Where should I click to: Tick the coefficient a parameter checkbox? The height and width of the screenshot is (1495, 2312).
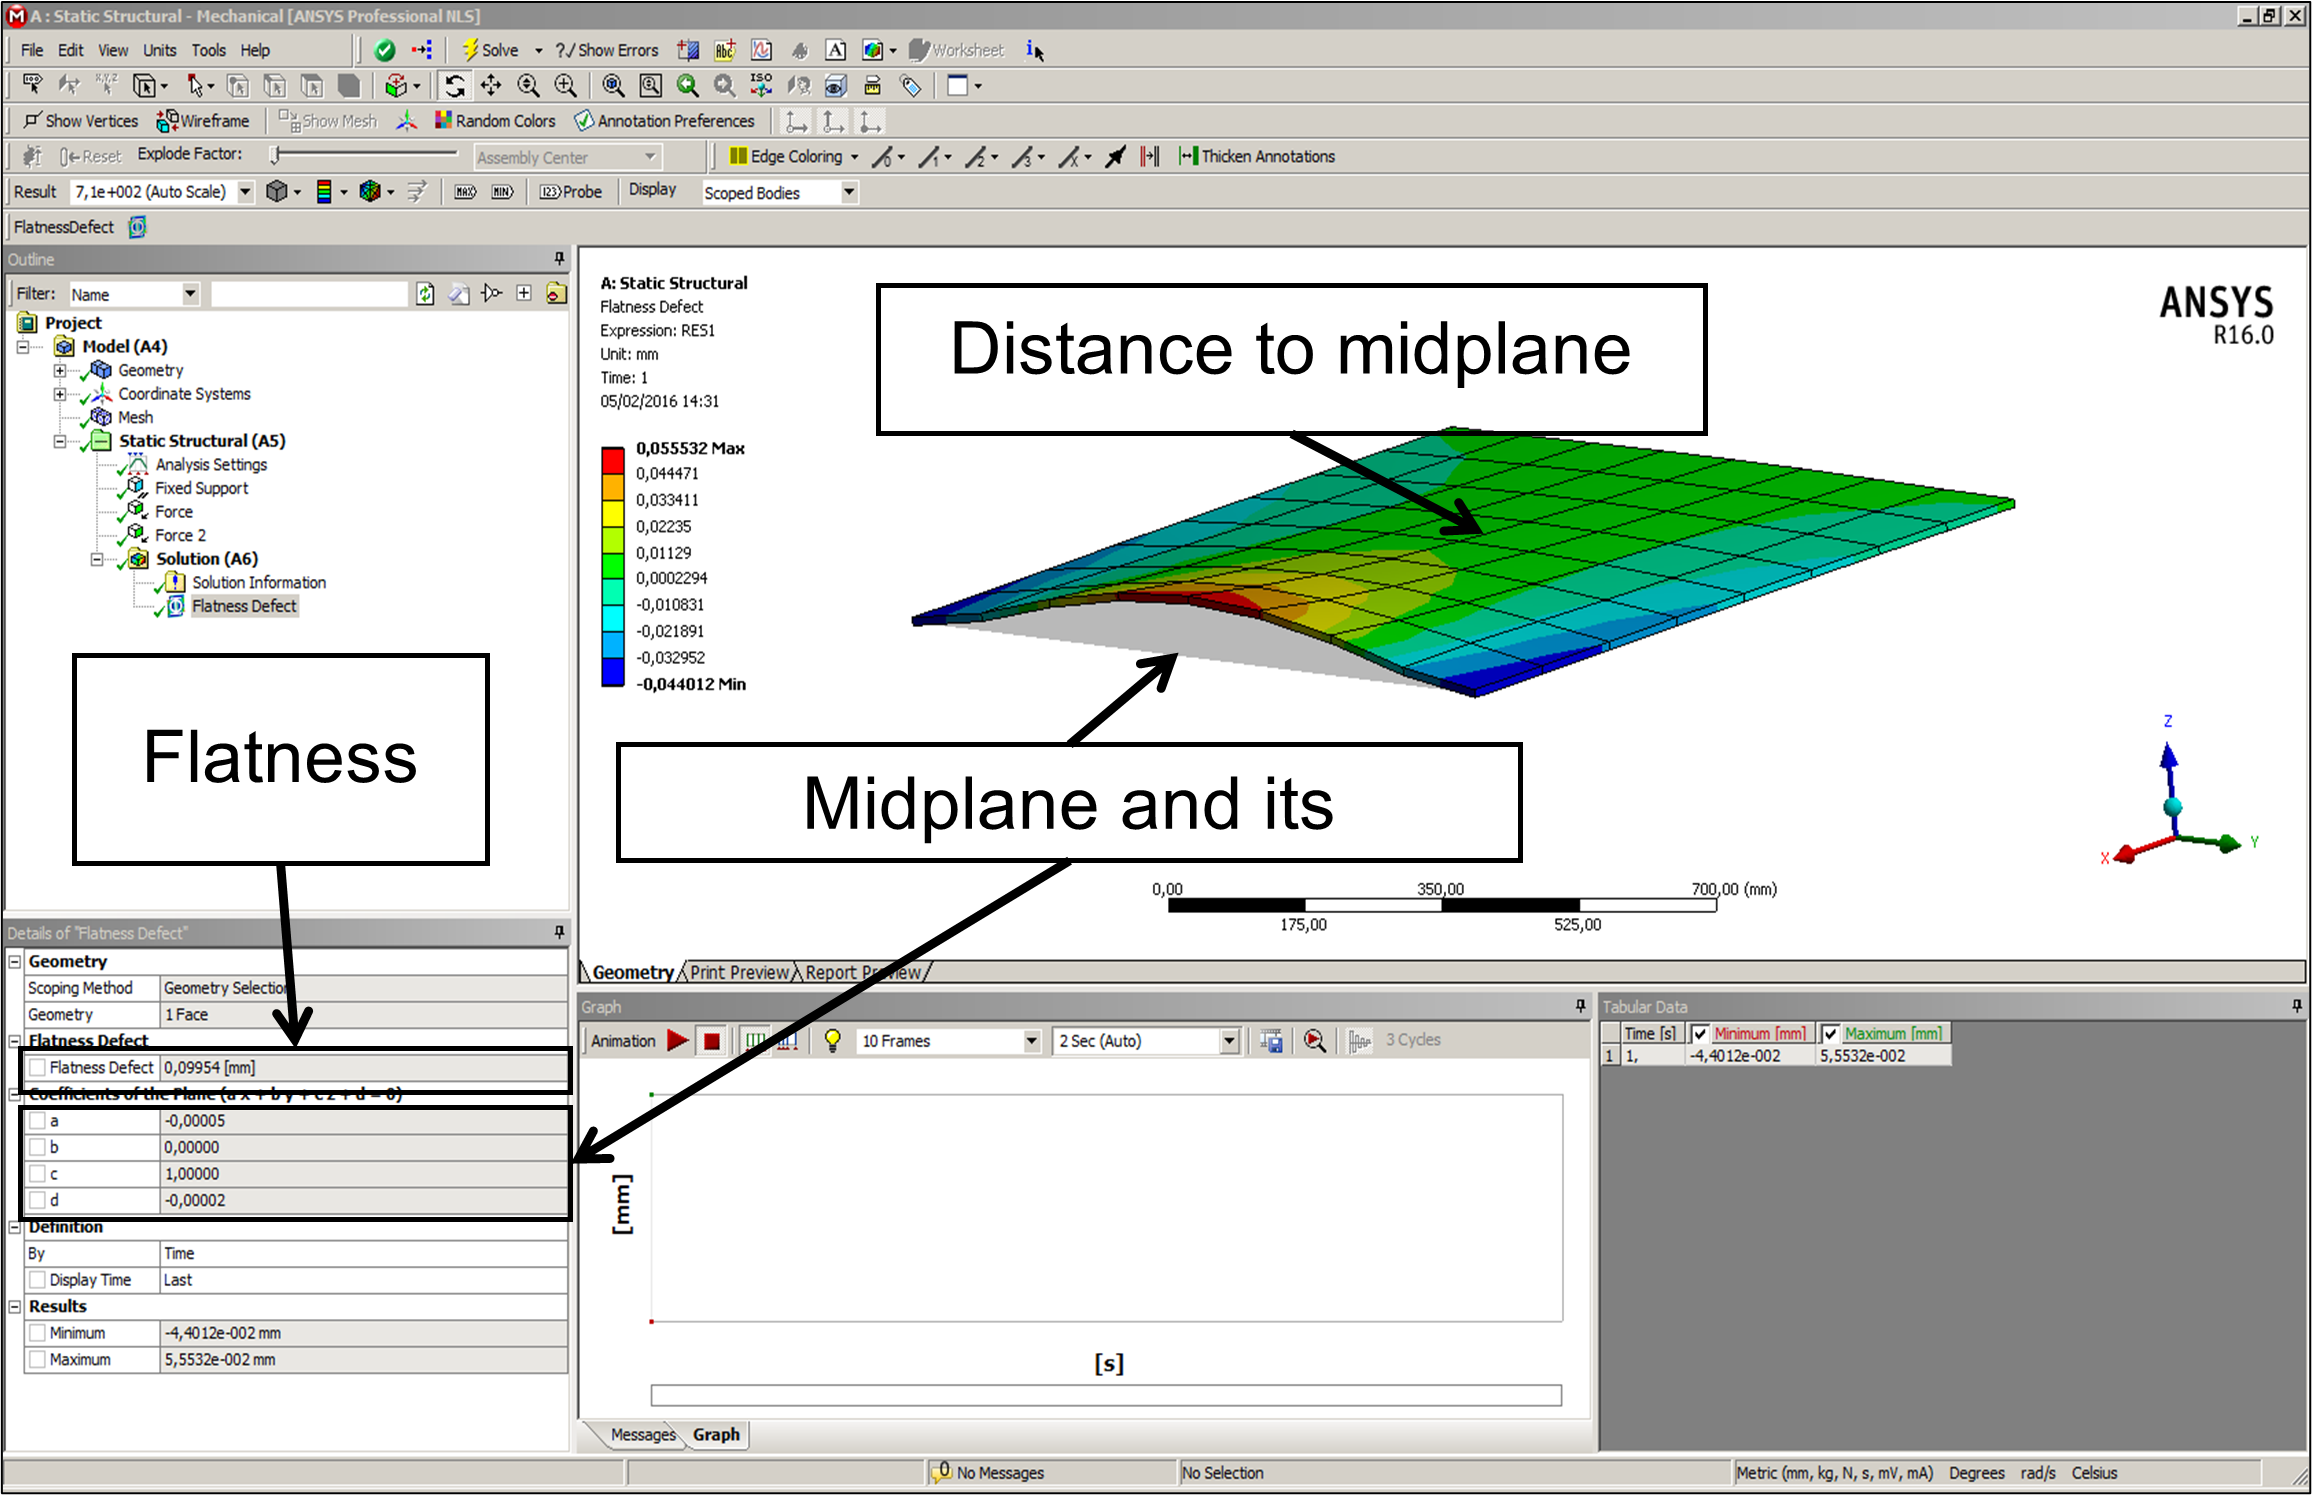click(38, 1121)
